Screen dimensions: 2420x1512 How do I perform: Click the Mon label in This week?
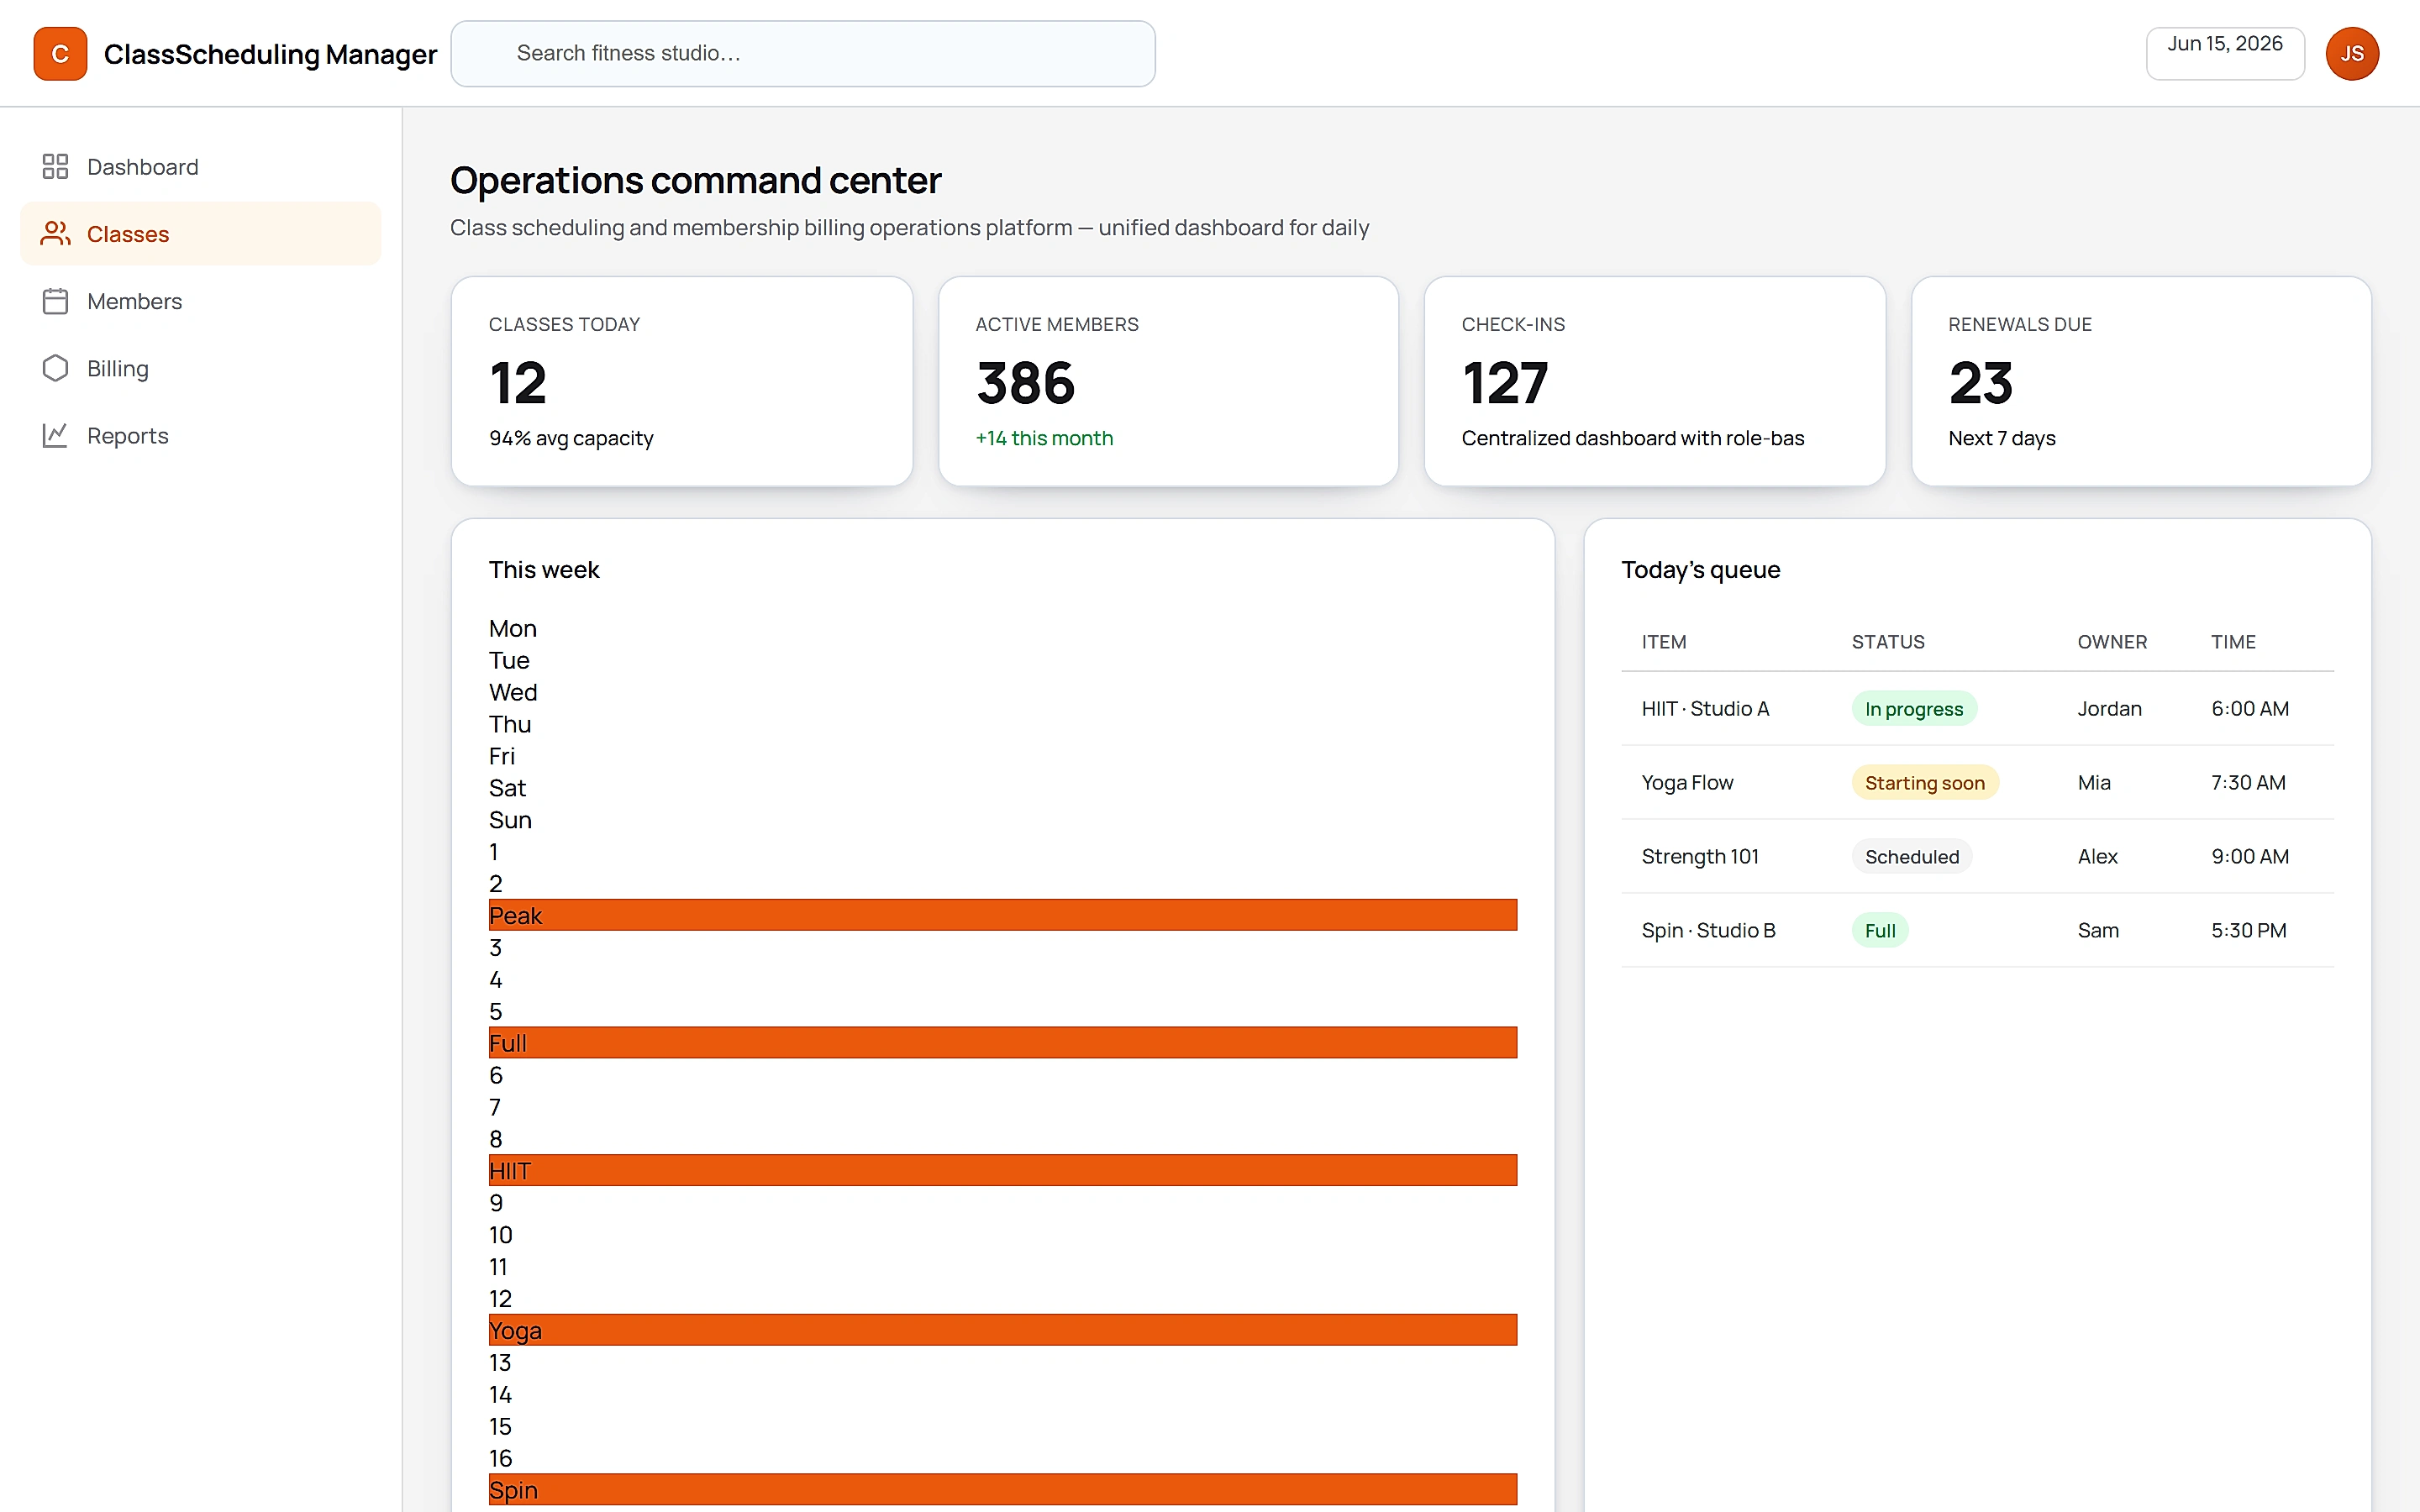pos(513,628)
